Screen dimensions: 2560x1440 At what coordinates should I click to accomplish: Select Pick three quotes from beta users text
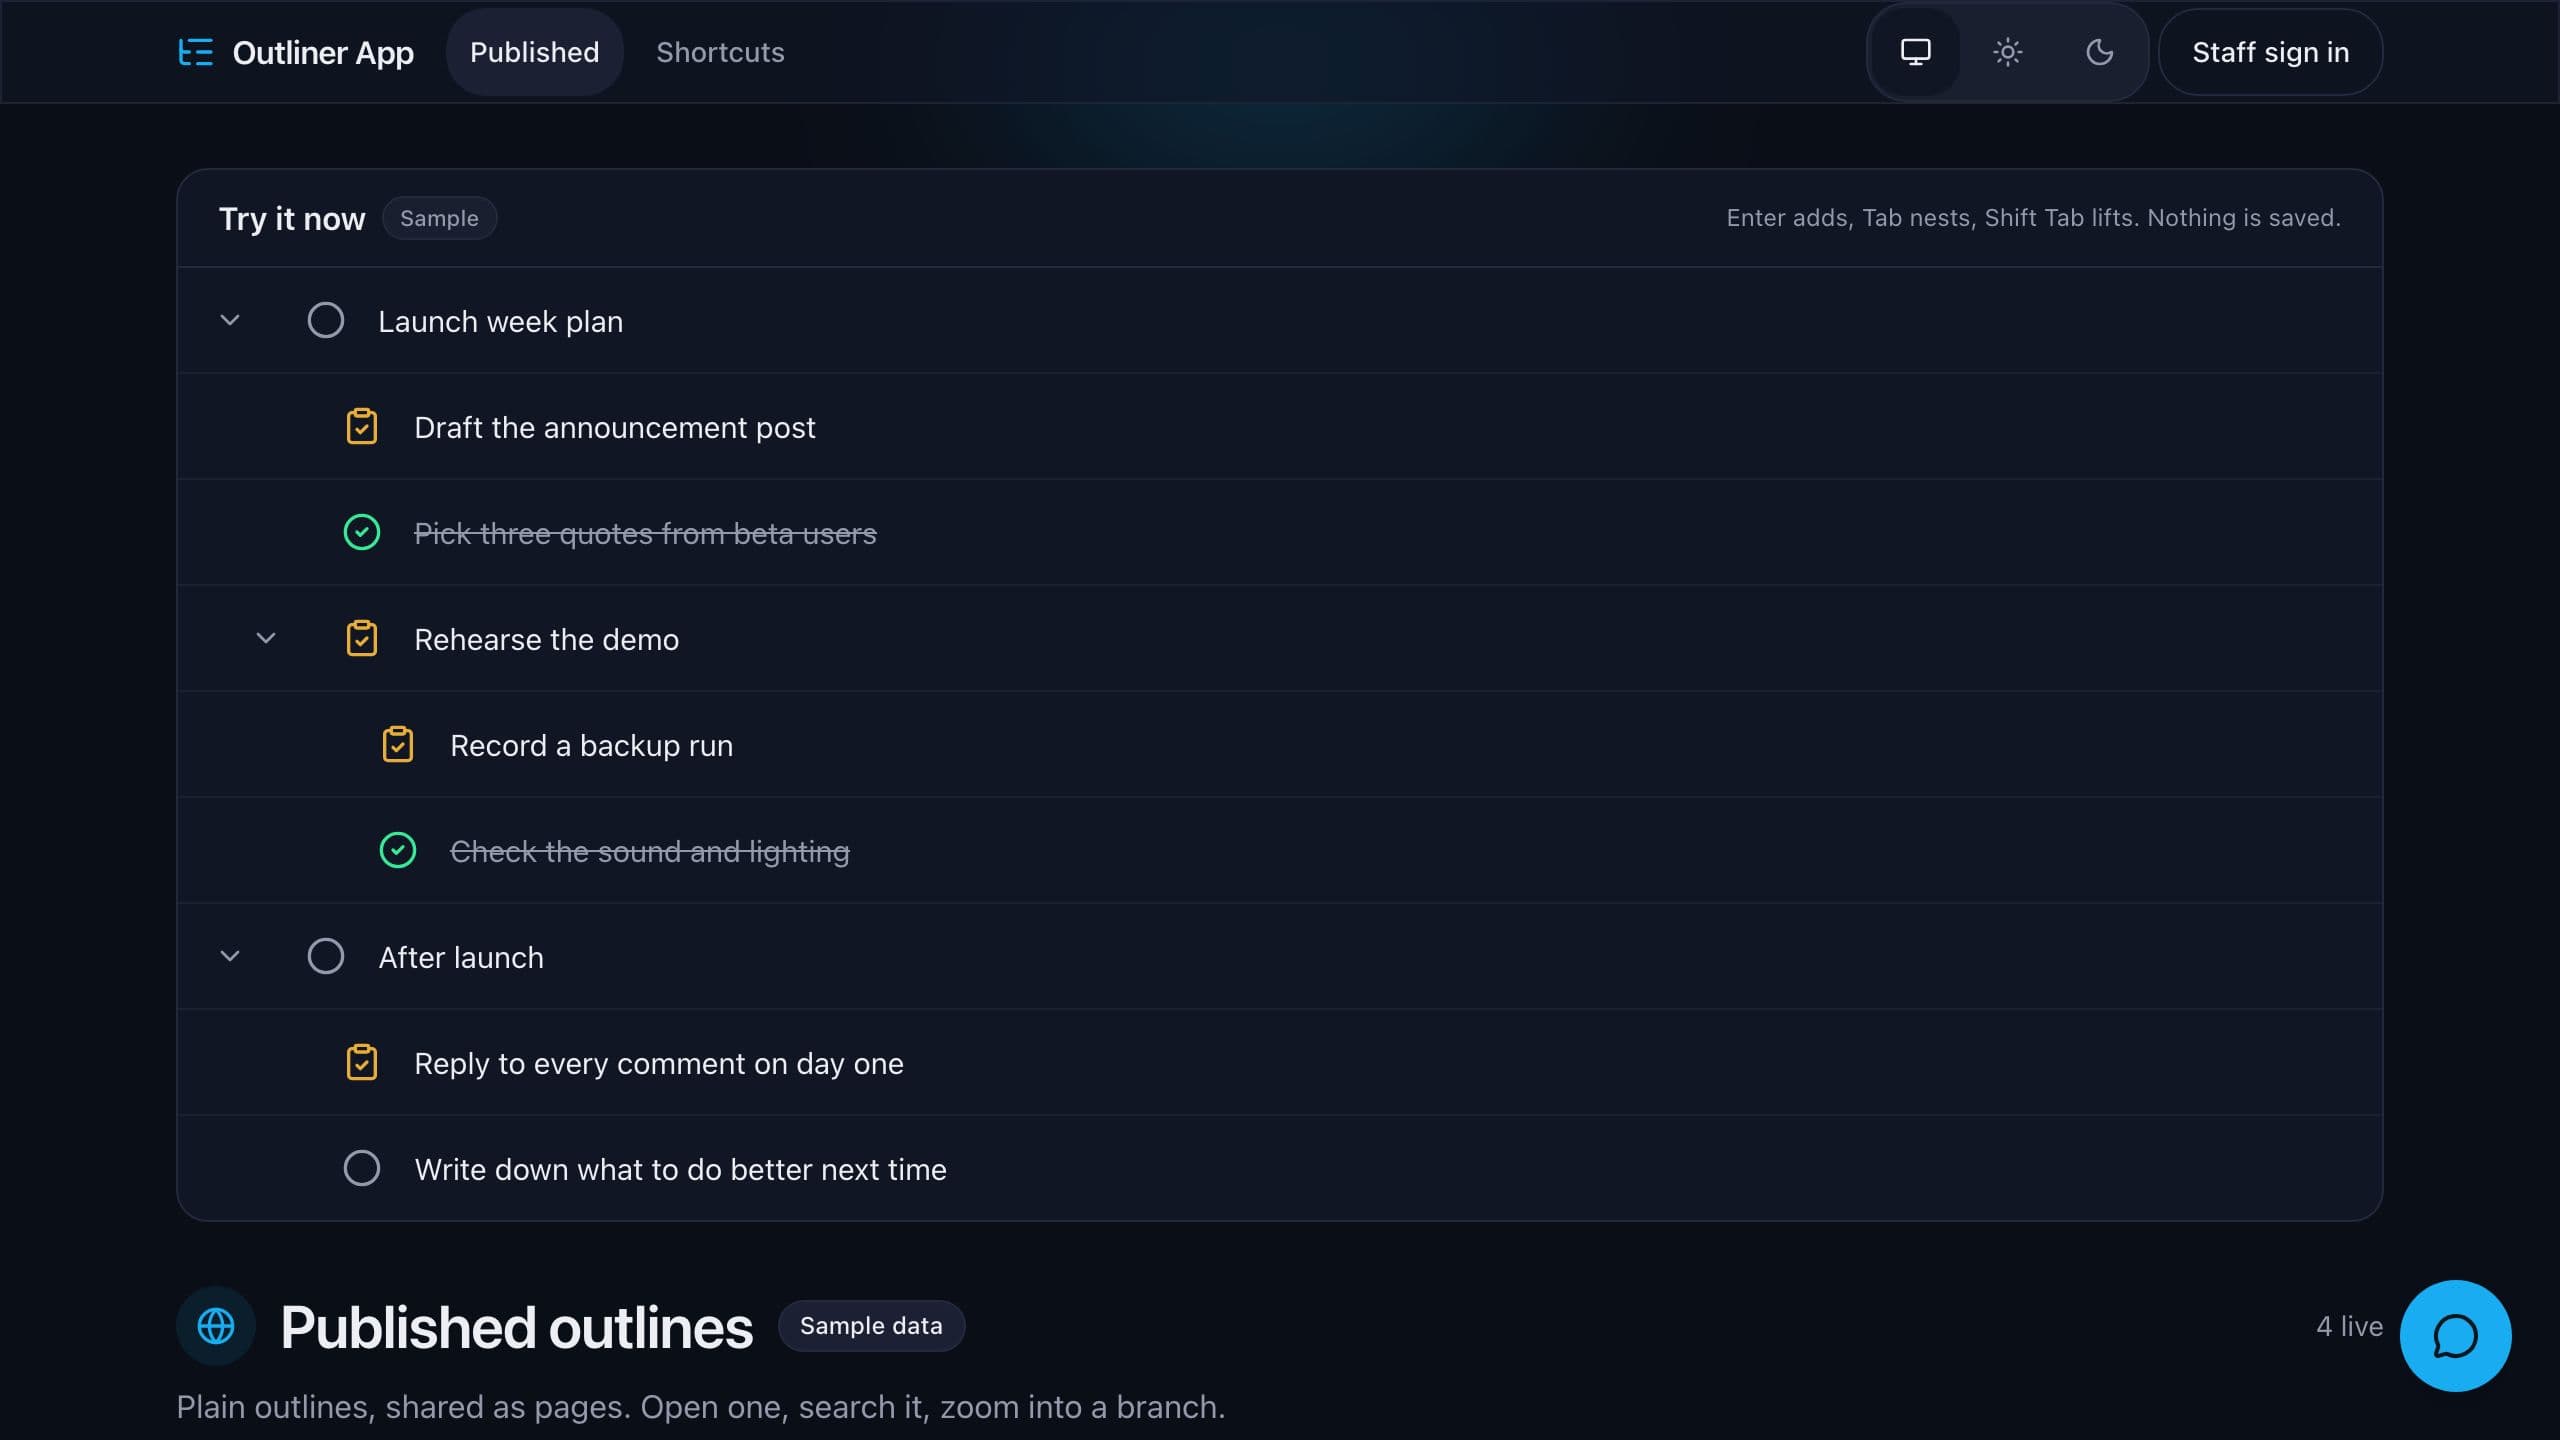645,534
